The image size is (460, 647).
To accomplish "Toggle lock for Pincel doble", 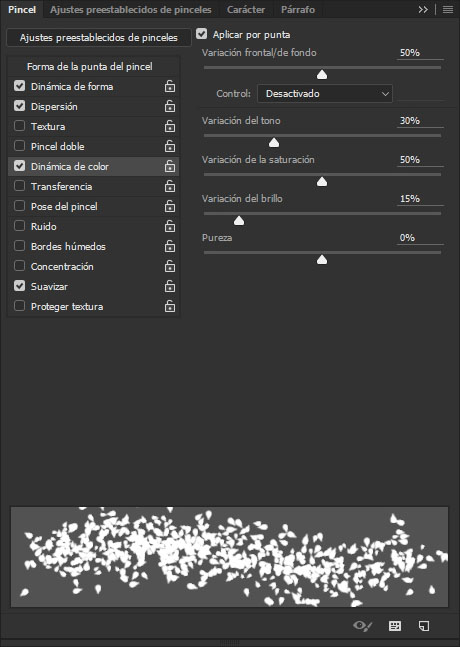I will click(x=170, y=146).
